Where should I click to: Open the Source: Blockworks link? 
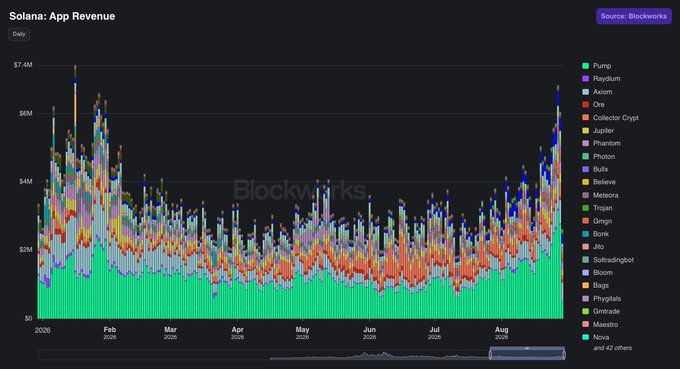[634, 16]
